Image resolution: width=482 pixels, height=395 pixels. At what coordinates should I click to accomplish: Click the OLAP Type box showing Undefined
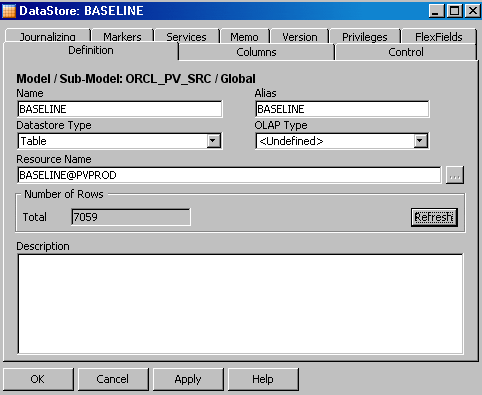[x=342, y=141]
